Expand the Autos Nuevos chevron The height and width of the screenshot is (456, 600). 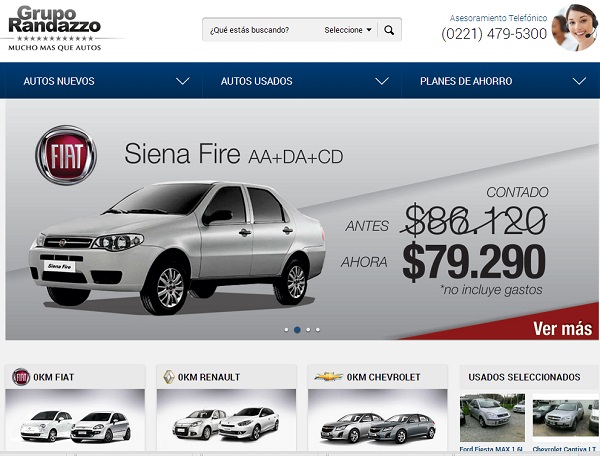[x=183, y=81]
